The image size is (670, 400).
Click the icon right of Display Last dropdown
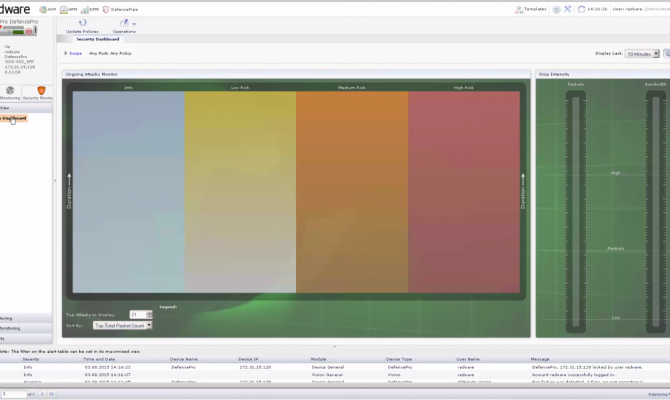pos(667,53)
